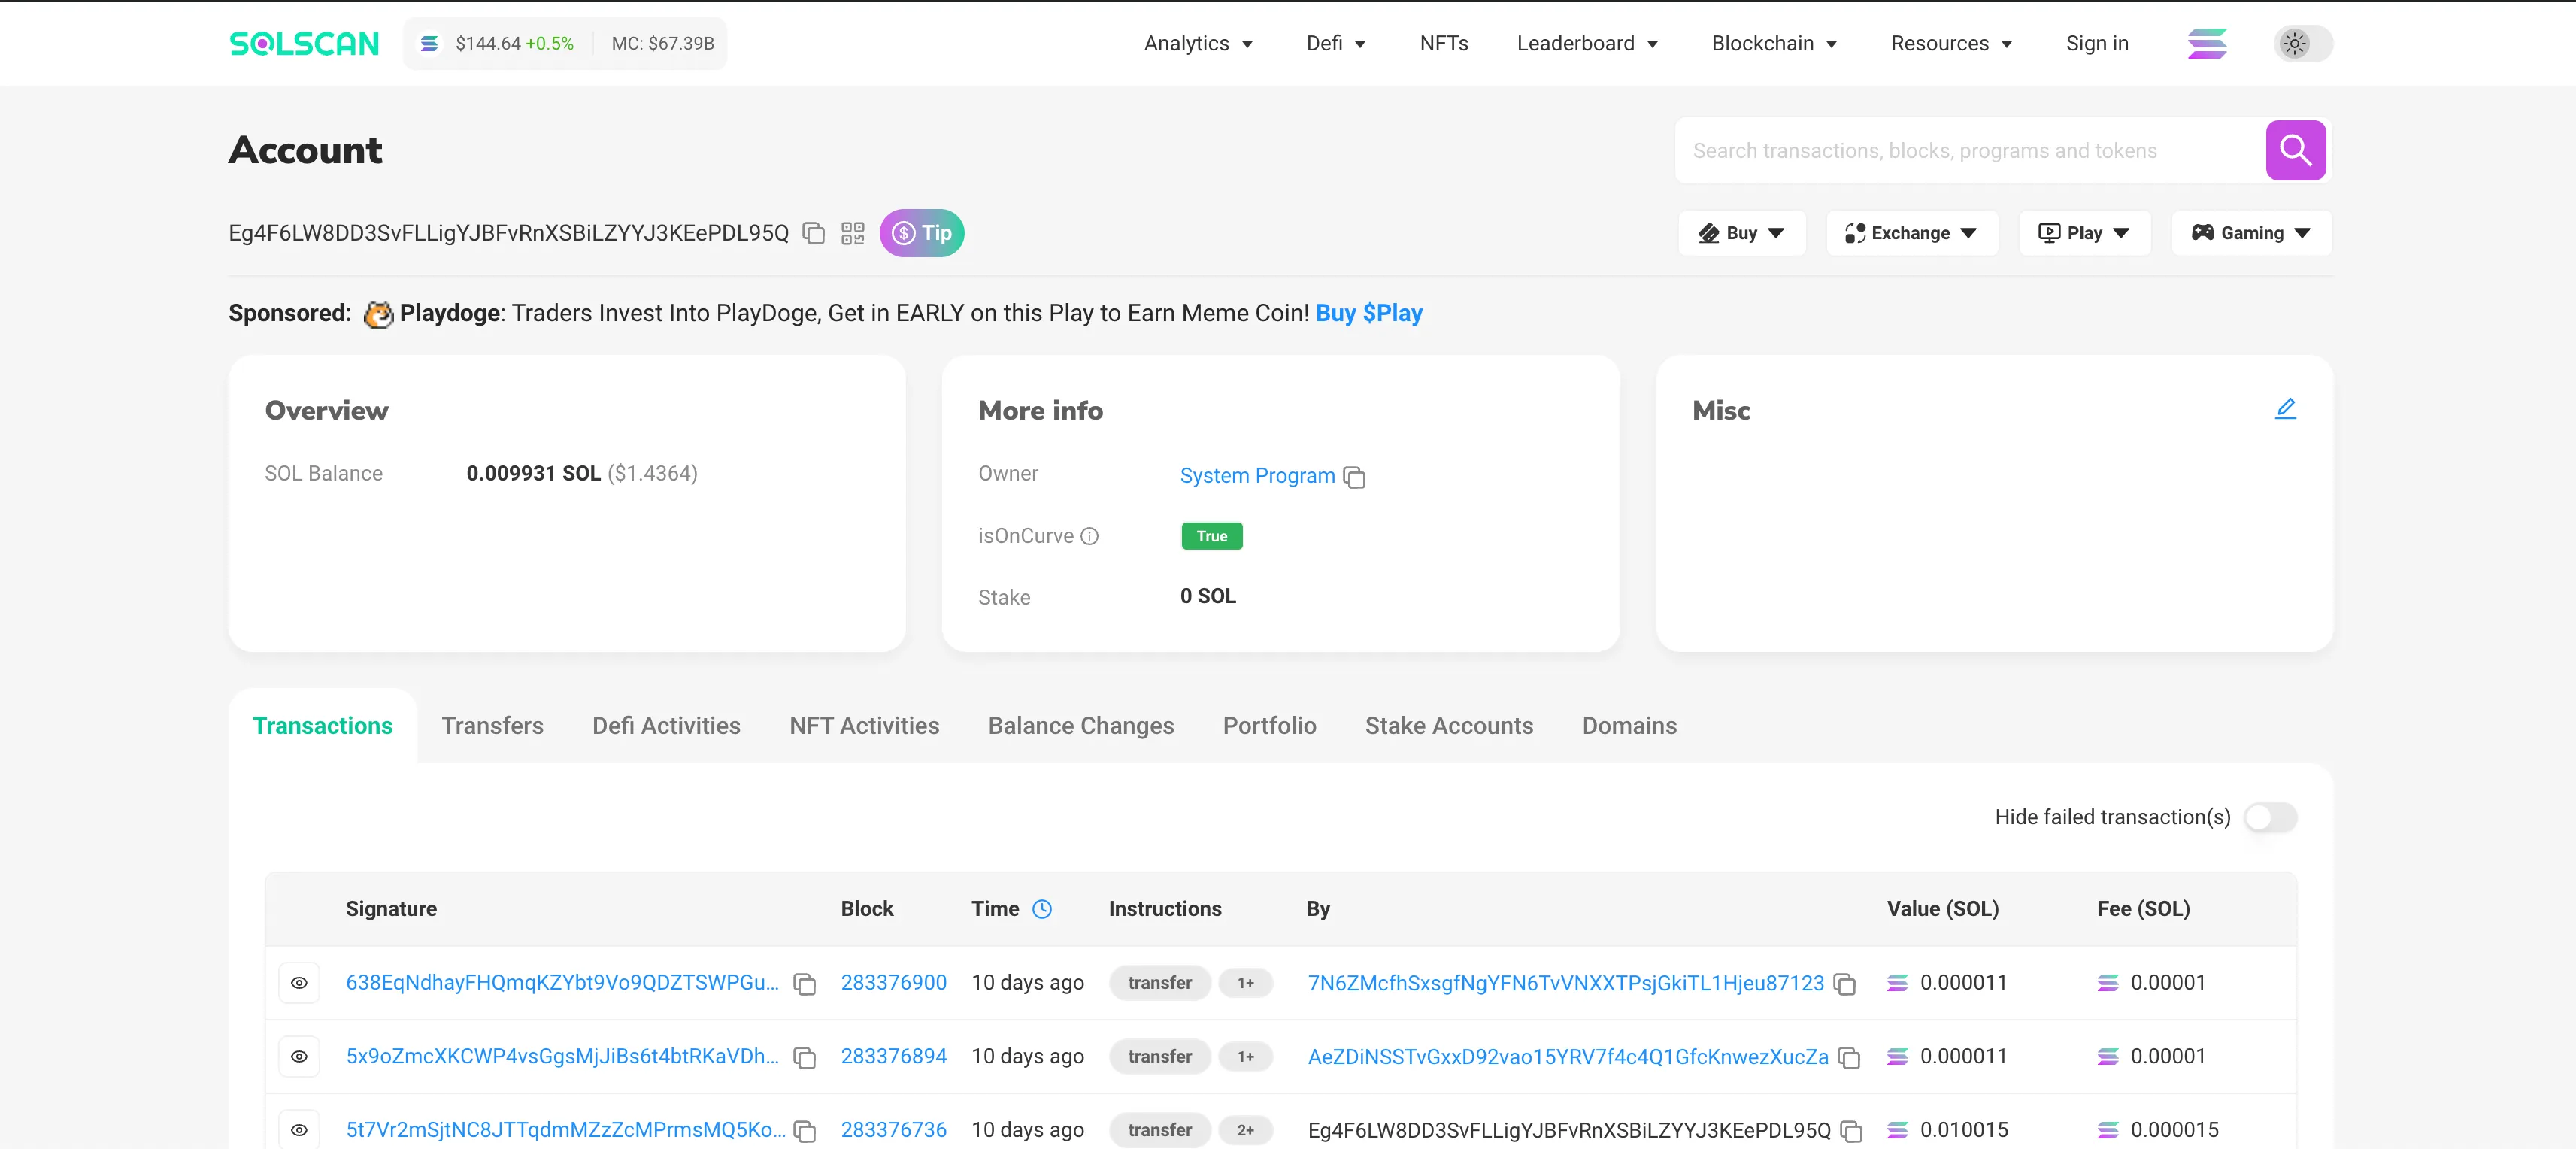This screenshot has width=2576, height=1149.
Task: Click the clock icon beside the Time column
Action: (1042, 909)
